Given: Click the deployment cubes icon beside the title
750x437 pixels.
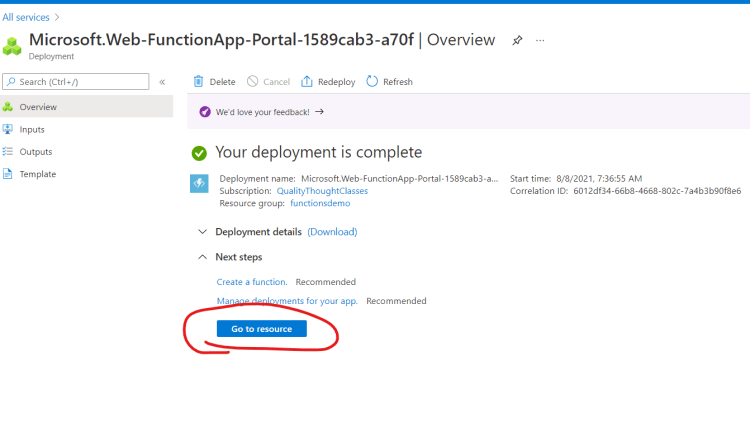Looking at the screenshot, I should click(x=12, y=46).
